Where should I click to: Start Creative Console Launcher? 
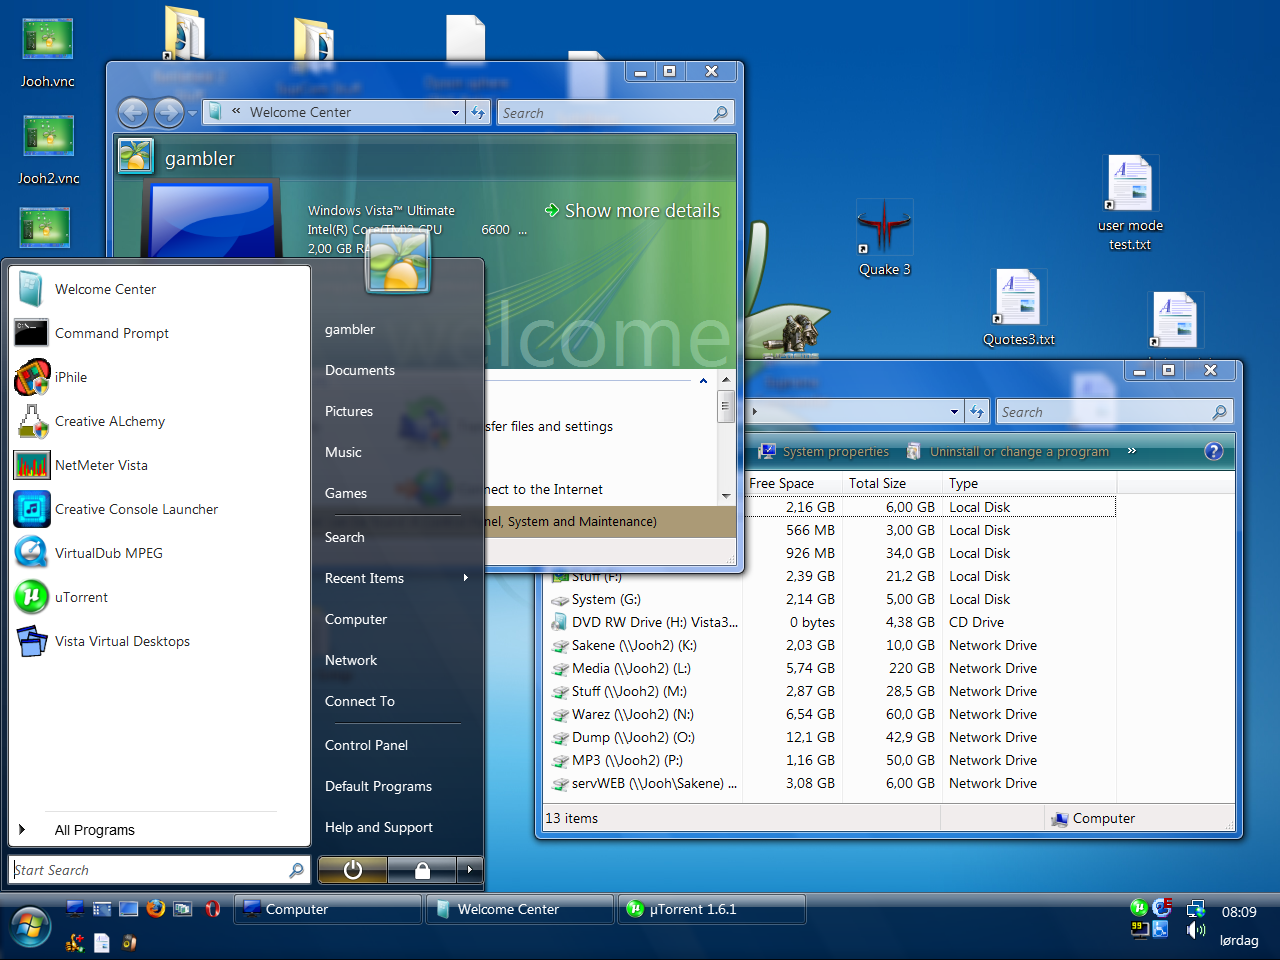click(160, 509)
